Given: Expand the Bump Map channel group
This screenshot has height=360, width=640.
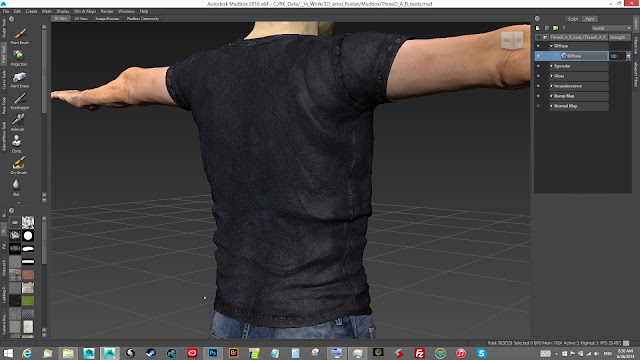Looking at the screenshot, I should click(x=551, y=96).
